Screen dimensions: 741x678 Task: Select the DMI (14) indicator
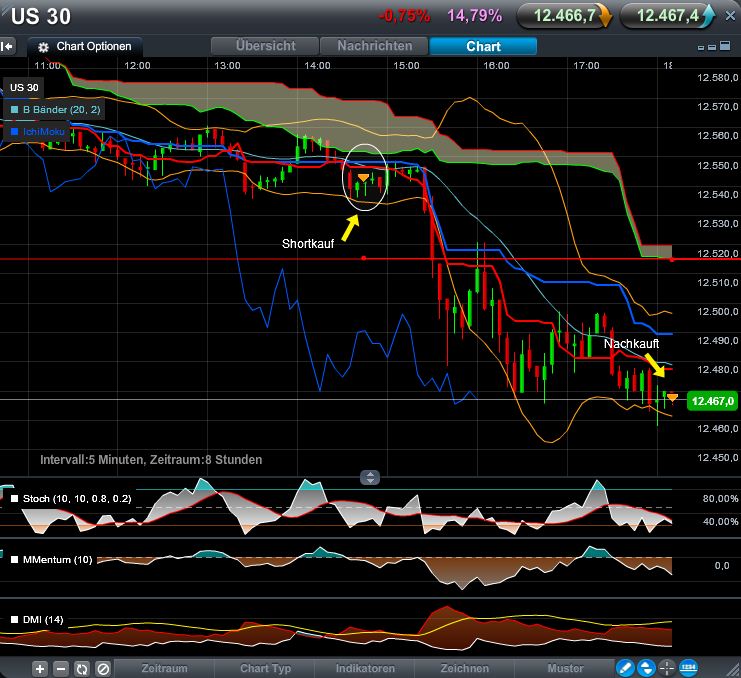tap(37, 619)
